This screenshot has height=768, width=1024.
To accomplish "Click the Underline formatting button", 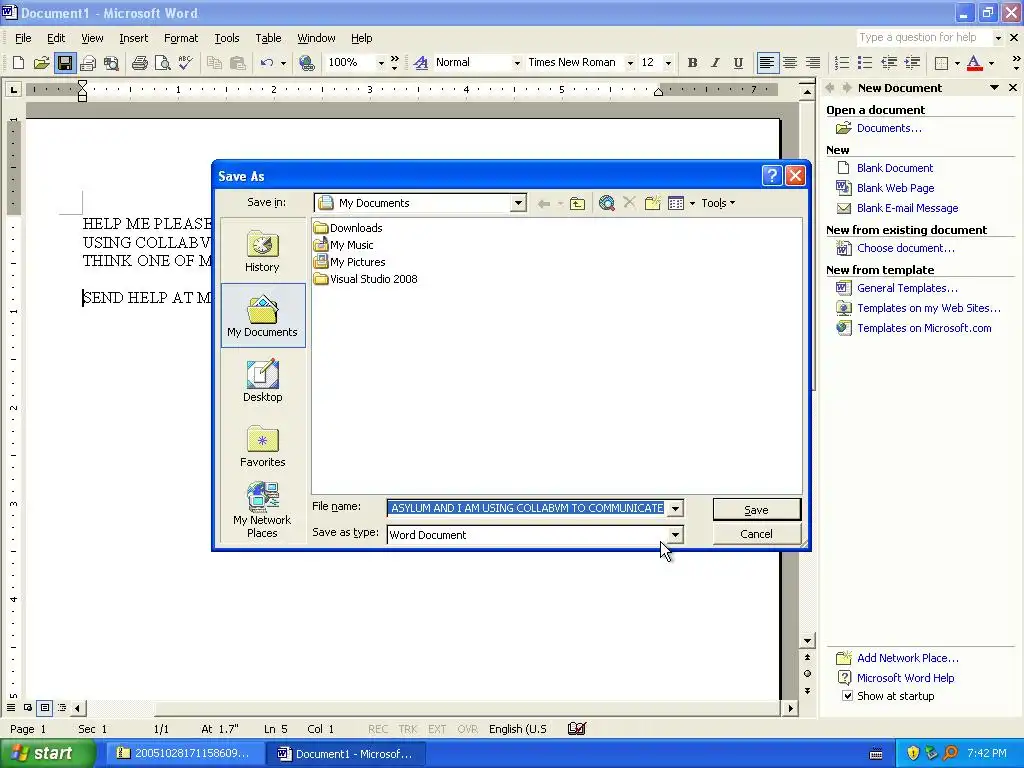I will click(x=738, y=63).
